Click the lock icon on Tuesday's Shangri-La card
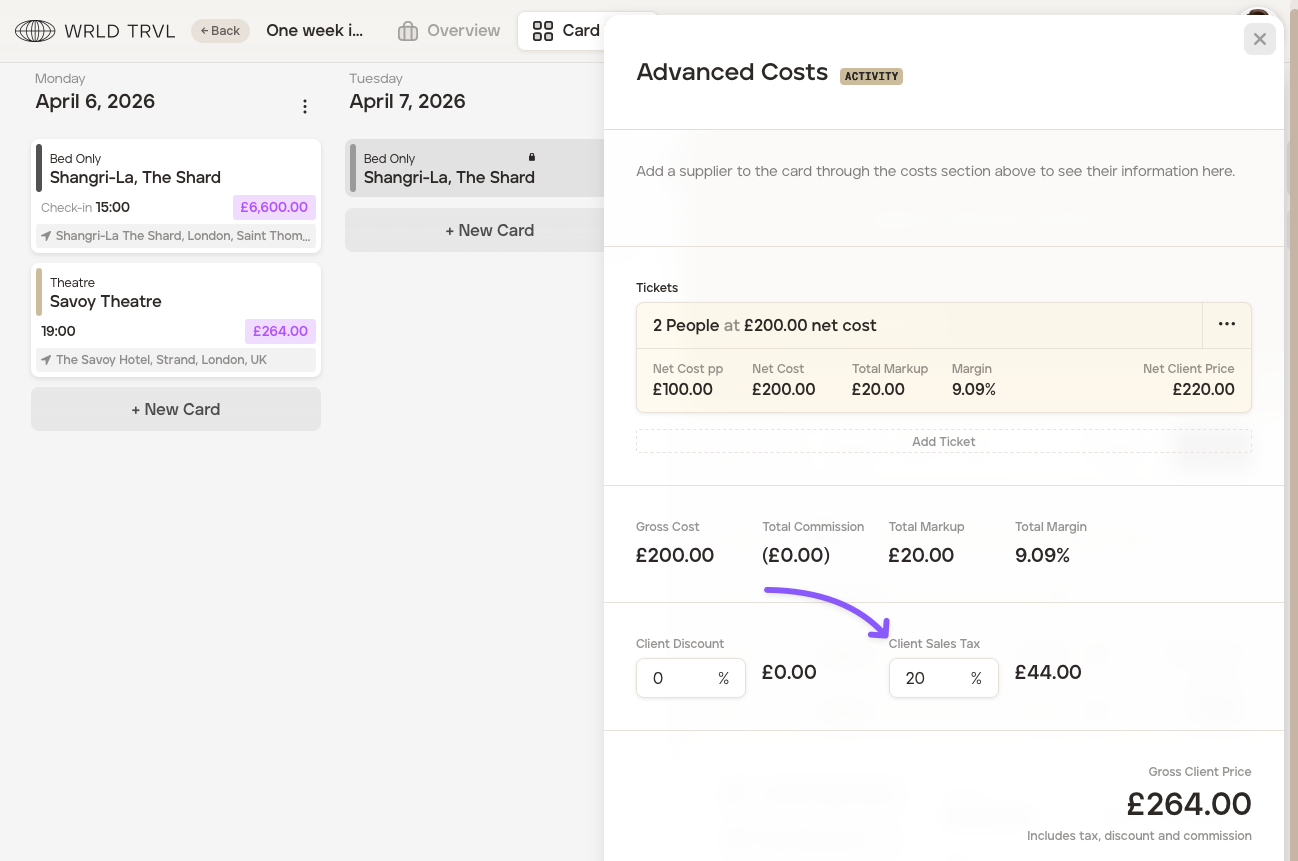1298x861 pixels. 532,157
